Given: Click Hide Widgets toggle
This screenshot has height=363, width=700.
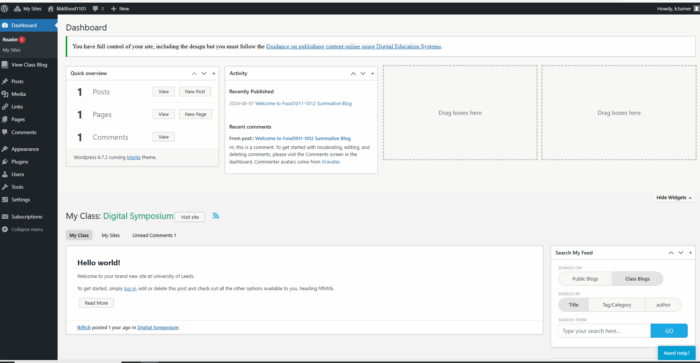Looking at the screenshot, I should [674, 197].
